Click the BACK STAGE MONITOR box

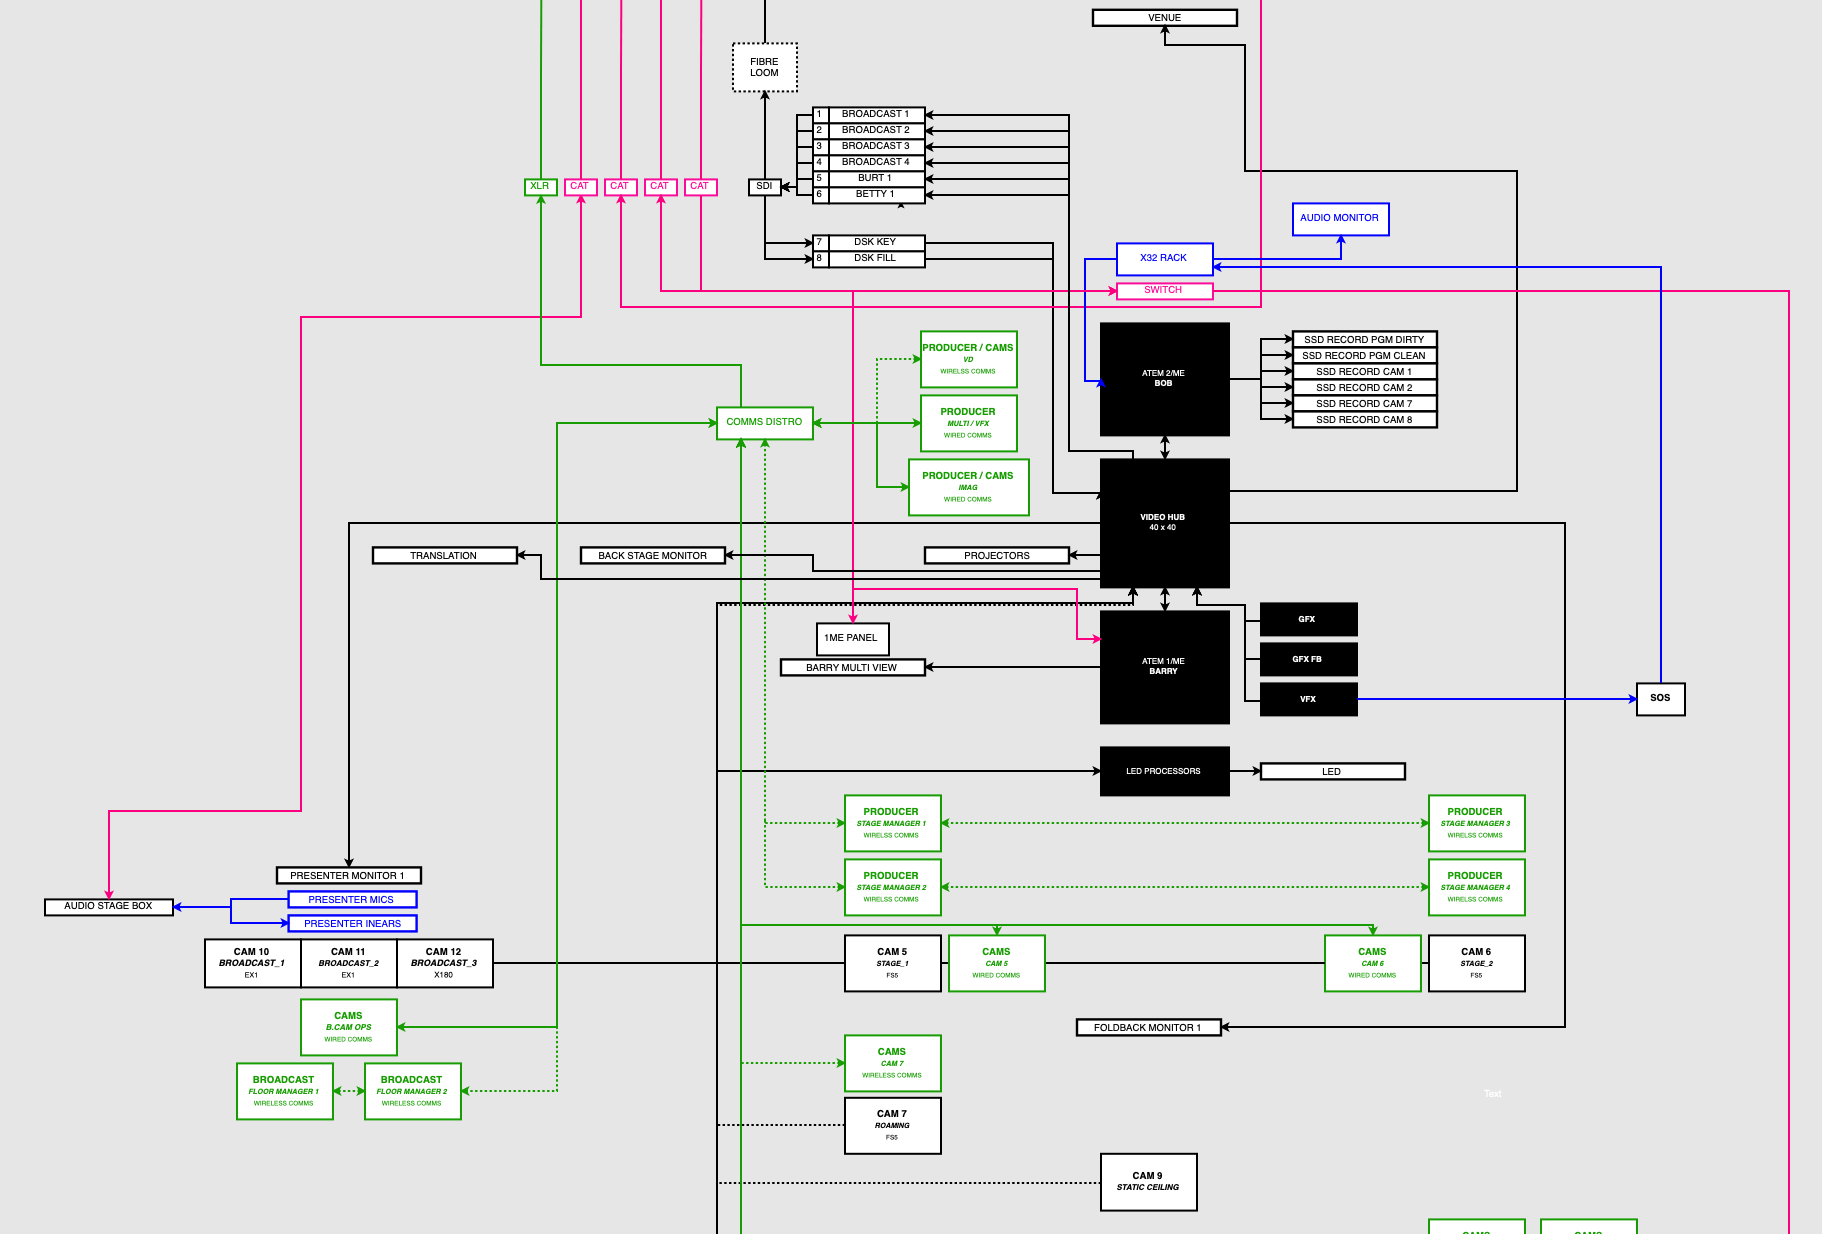(652, 555)
